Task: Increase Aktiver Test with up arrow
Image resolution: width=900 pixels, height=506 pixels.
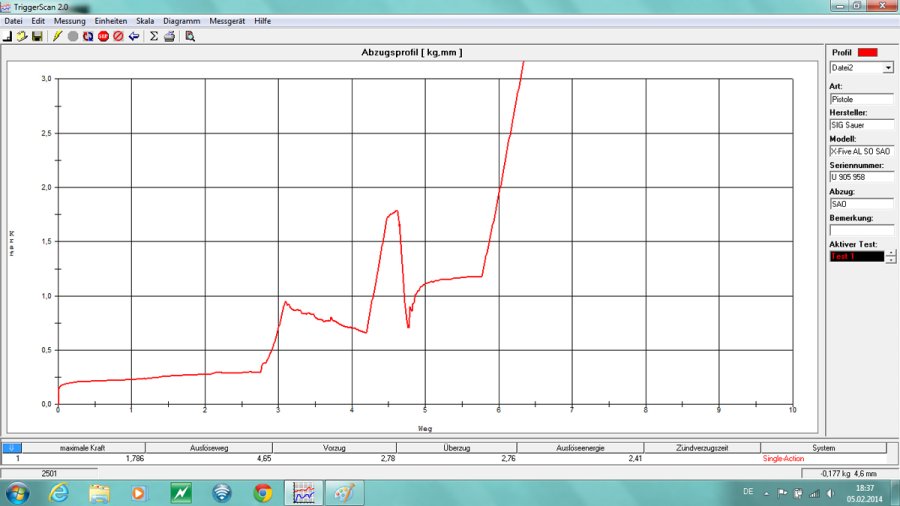Action: (890, 253)
